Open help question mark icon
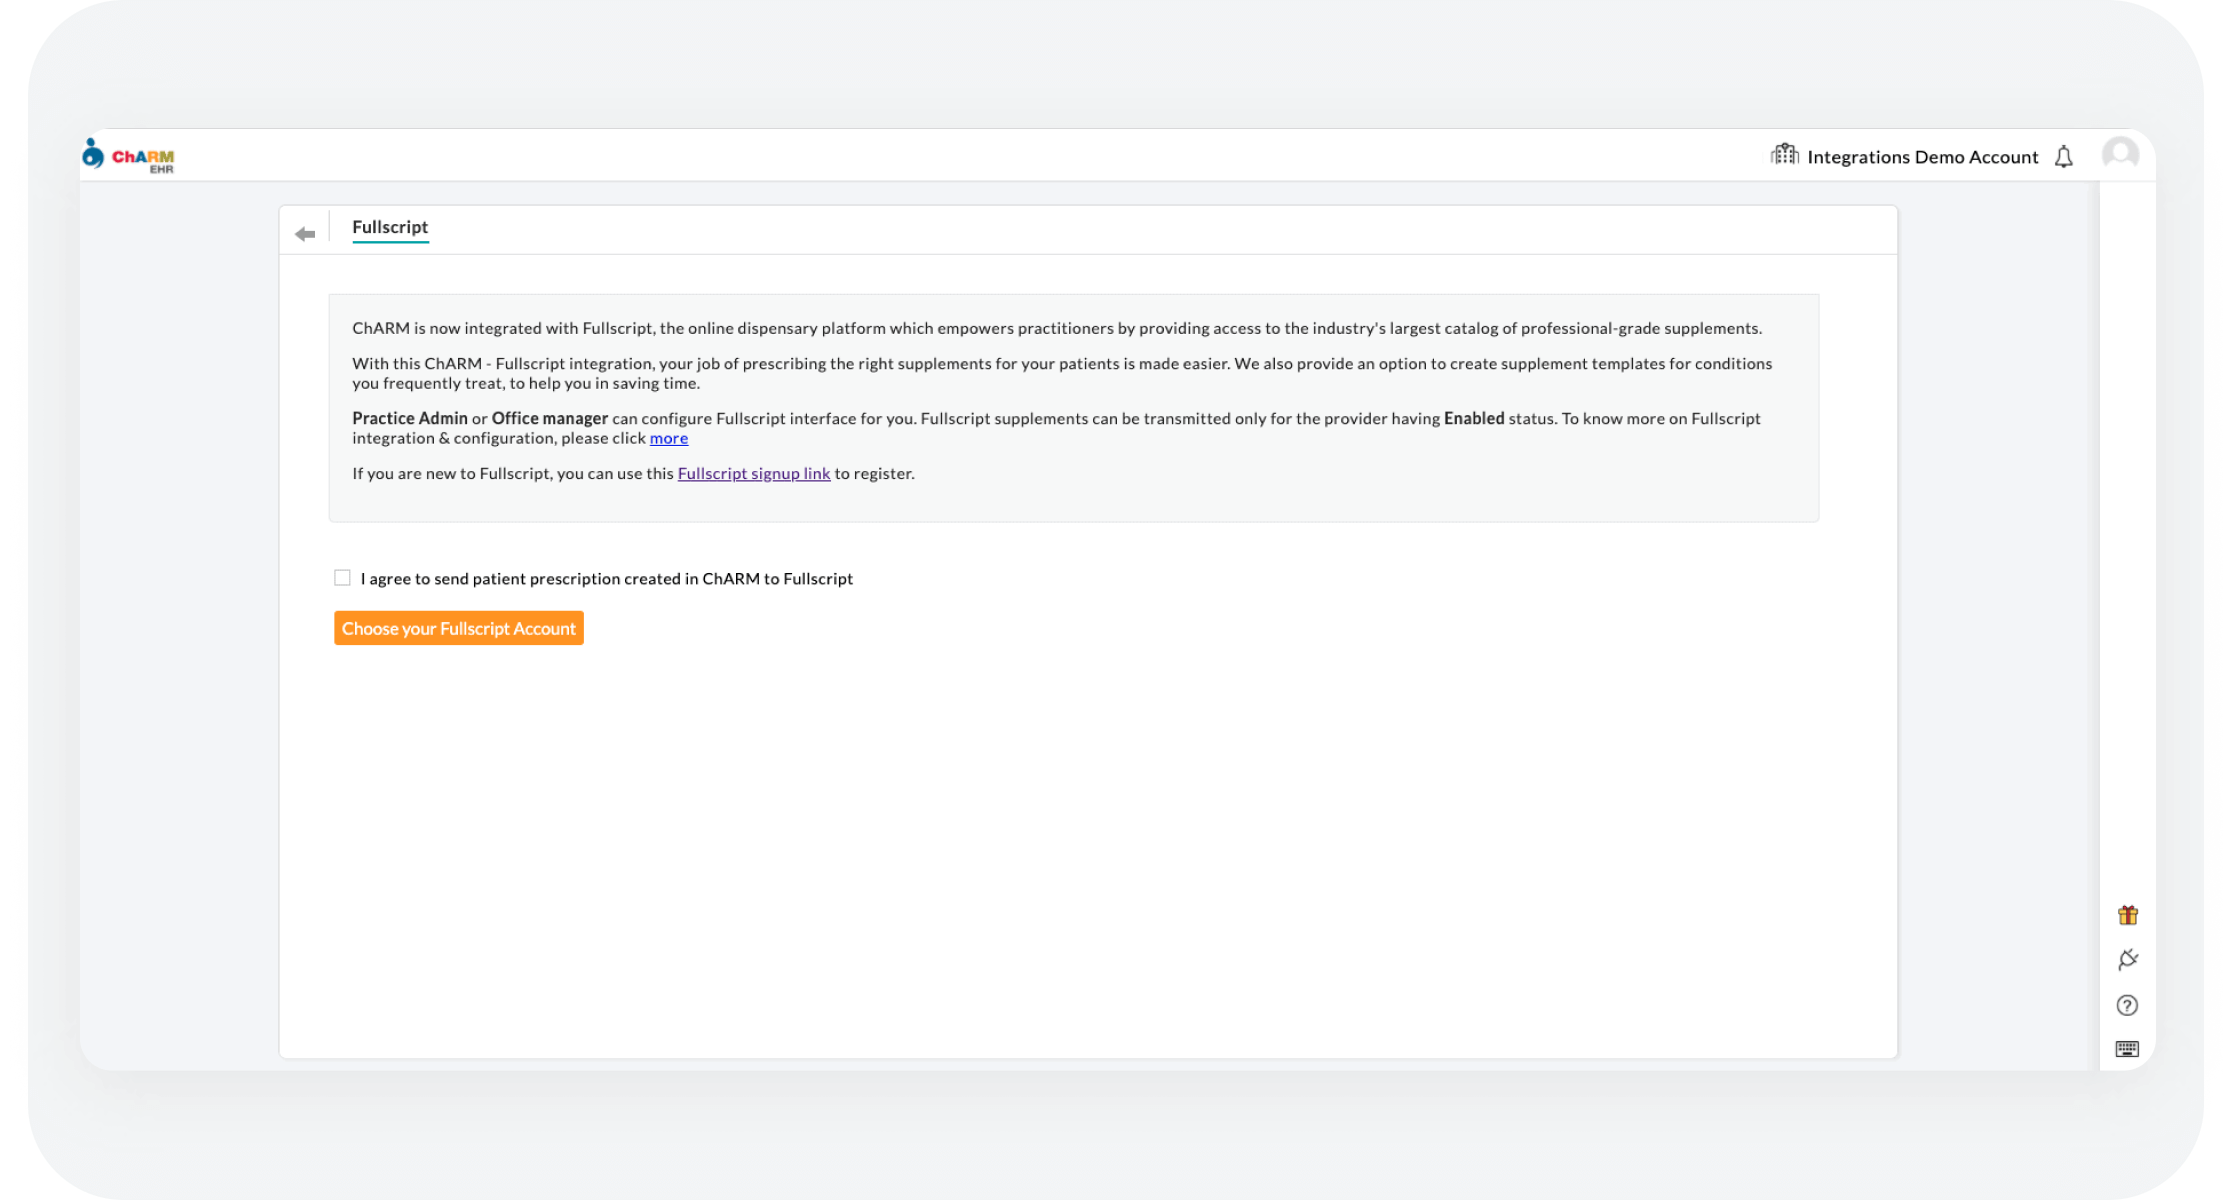This screenshot has height=1200, width=2236. coord(2127,1005)
